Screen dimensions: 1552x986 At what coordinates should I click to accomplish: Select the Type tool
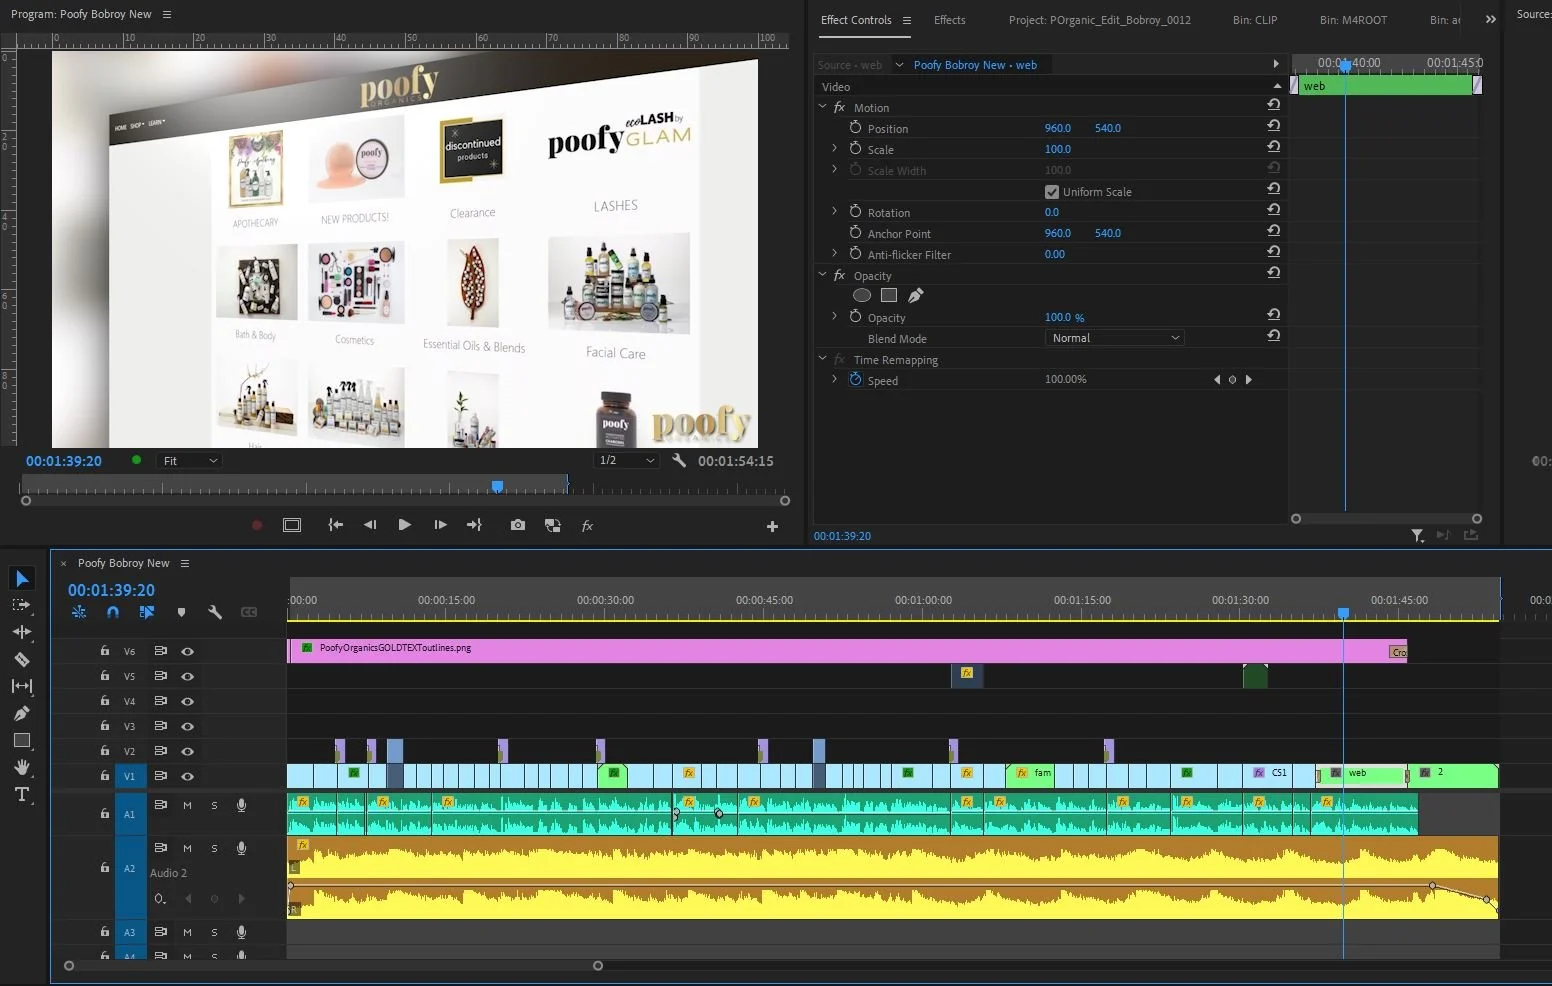21,794
